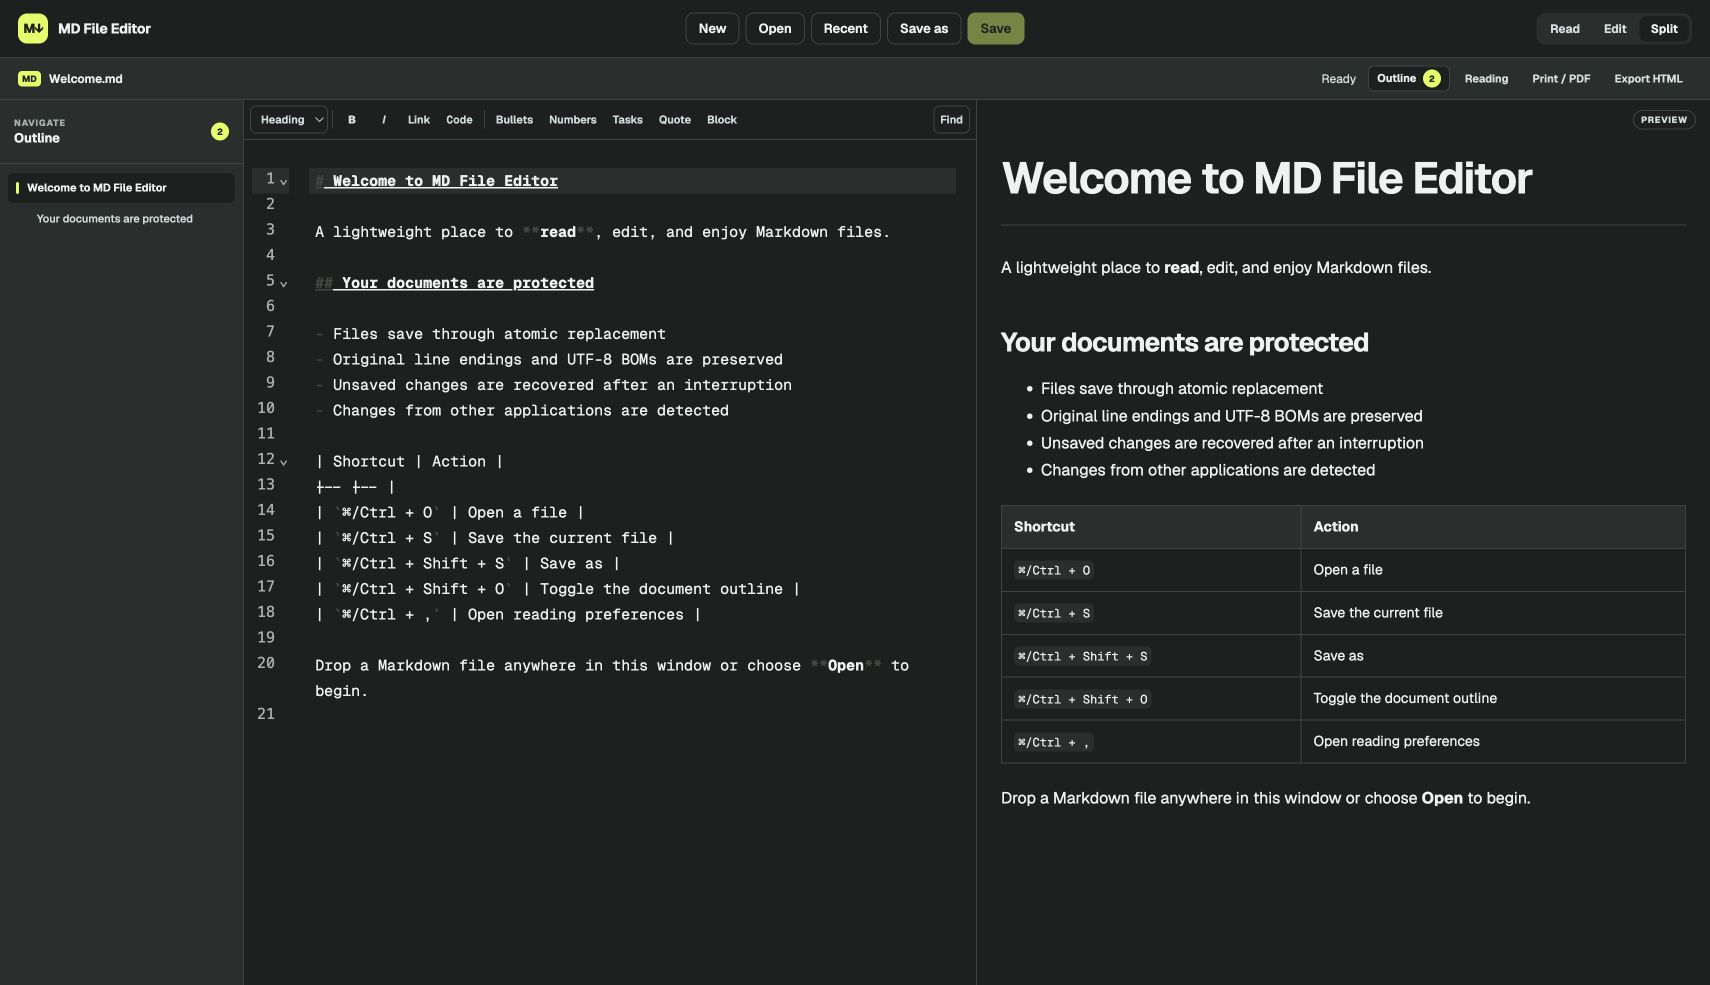Insert a Numbers list

click(x=572, y=120)
